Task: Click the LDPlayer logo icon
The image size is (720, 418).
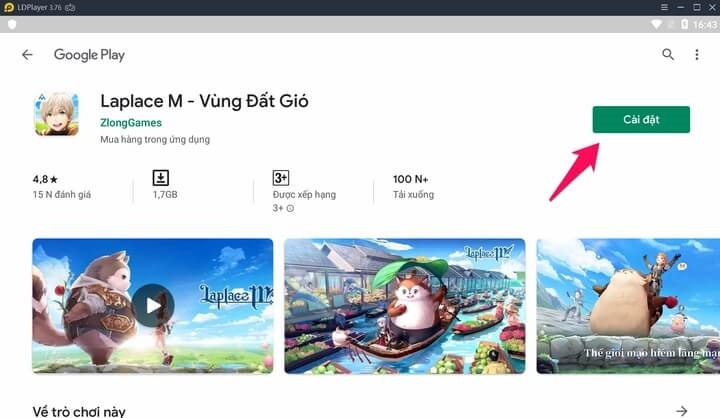Action: click(8, 7)
